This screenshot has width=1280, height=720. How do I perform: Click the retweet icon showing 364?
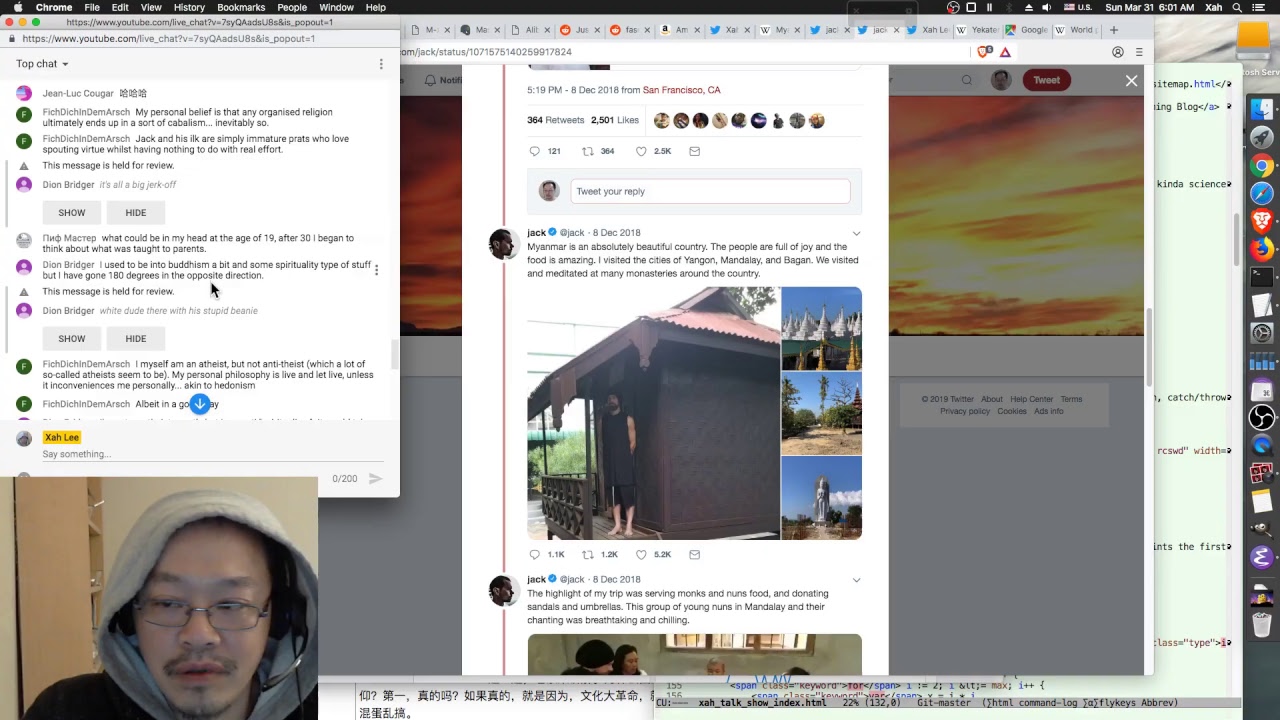tap(588, 151)
